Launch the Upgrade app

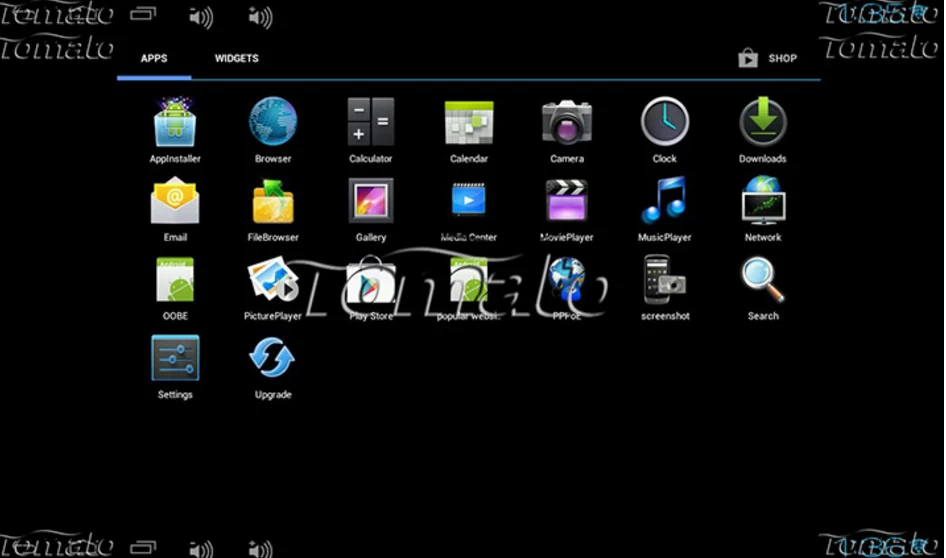point(273,358)
